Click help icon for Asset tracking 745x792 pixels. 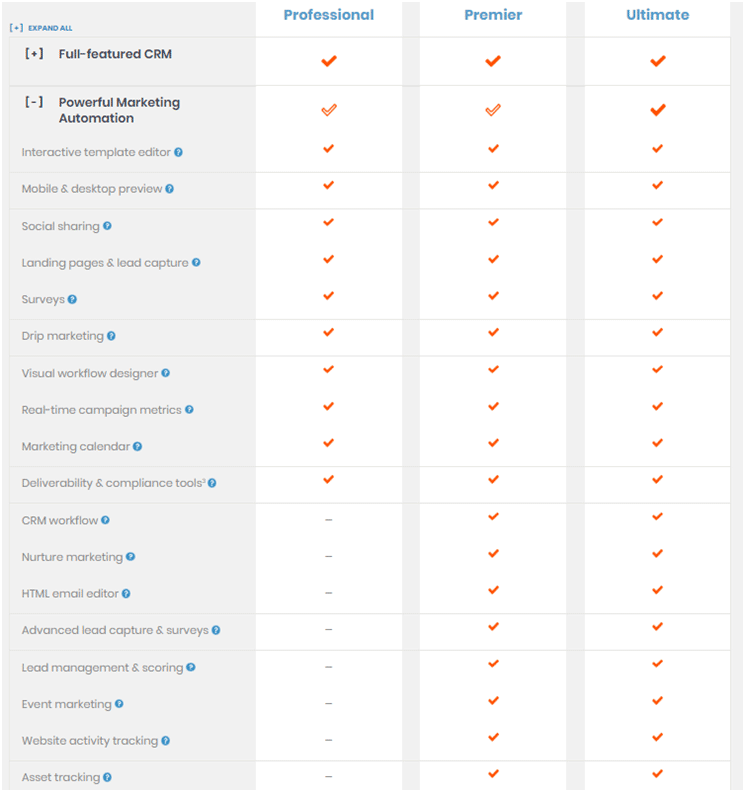coord(107,777)
